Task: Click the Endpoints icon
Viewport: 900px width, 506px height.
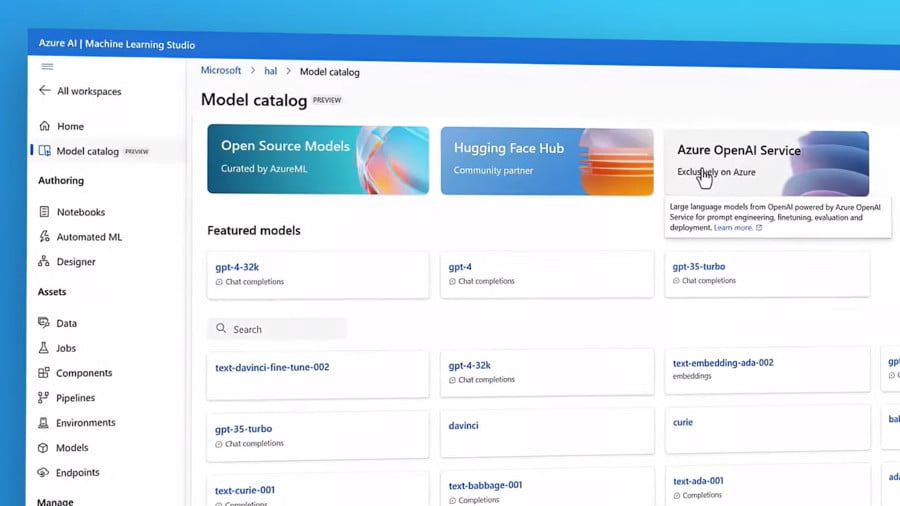Action: point(43,472)
